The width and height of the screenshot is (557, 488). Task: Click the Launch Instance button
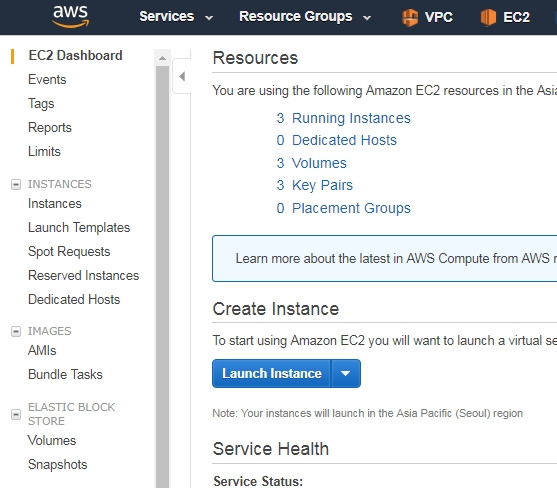272,373
